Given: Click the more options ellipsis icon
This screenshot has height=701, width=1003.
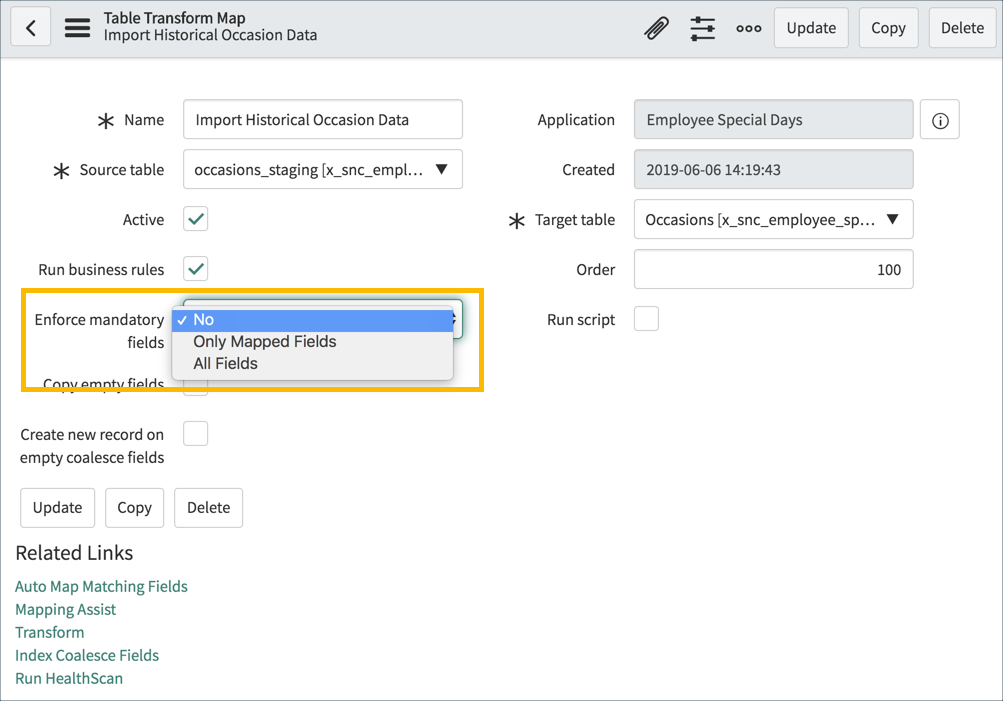Looking at the screenshot, I should point(748,29).
